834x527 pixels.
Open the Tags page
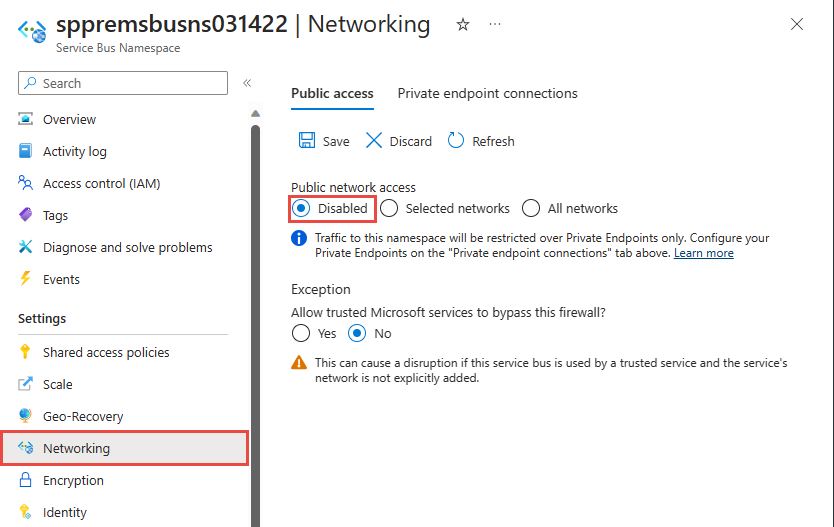(x=55, y=215)
